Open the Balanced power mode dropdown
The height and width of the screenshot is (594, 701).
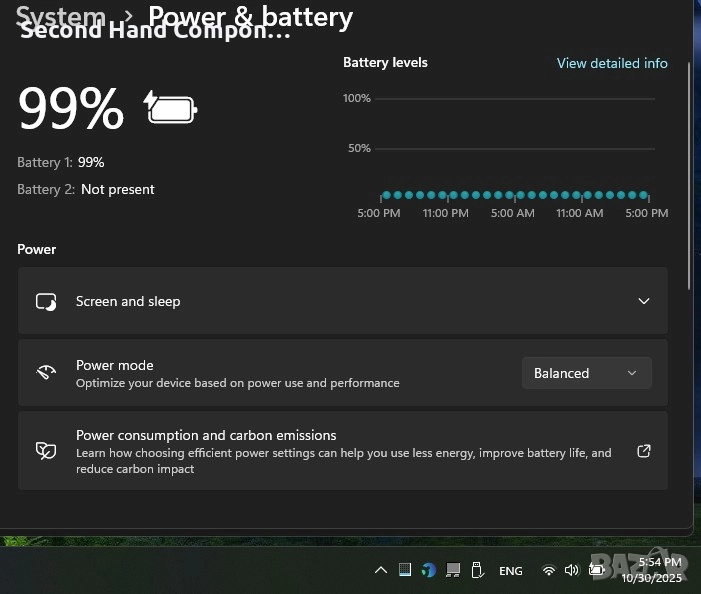point(586,373)
